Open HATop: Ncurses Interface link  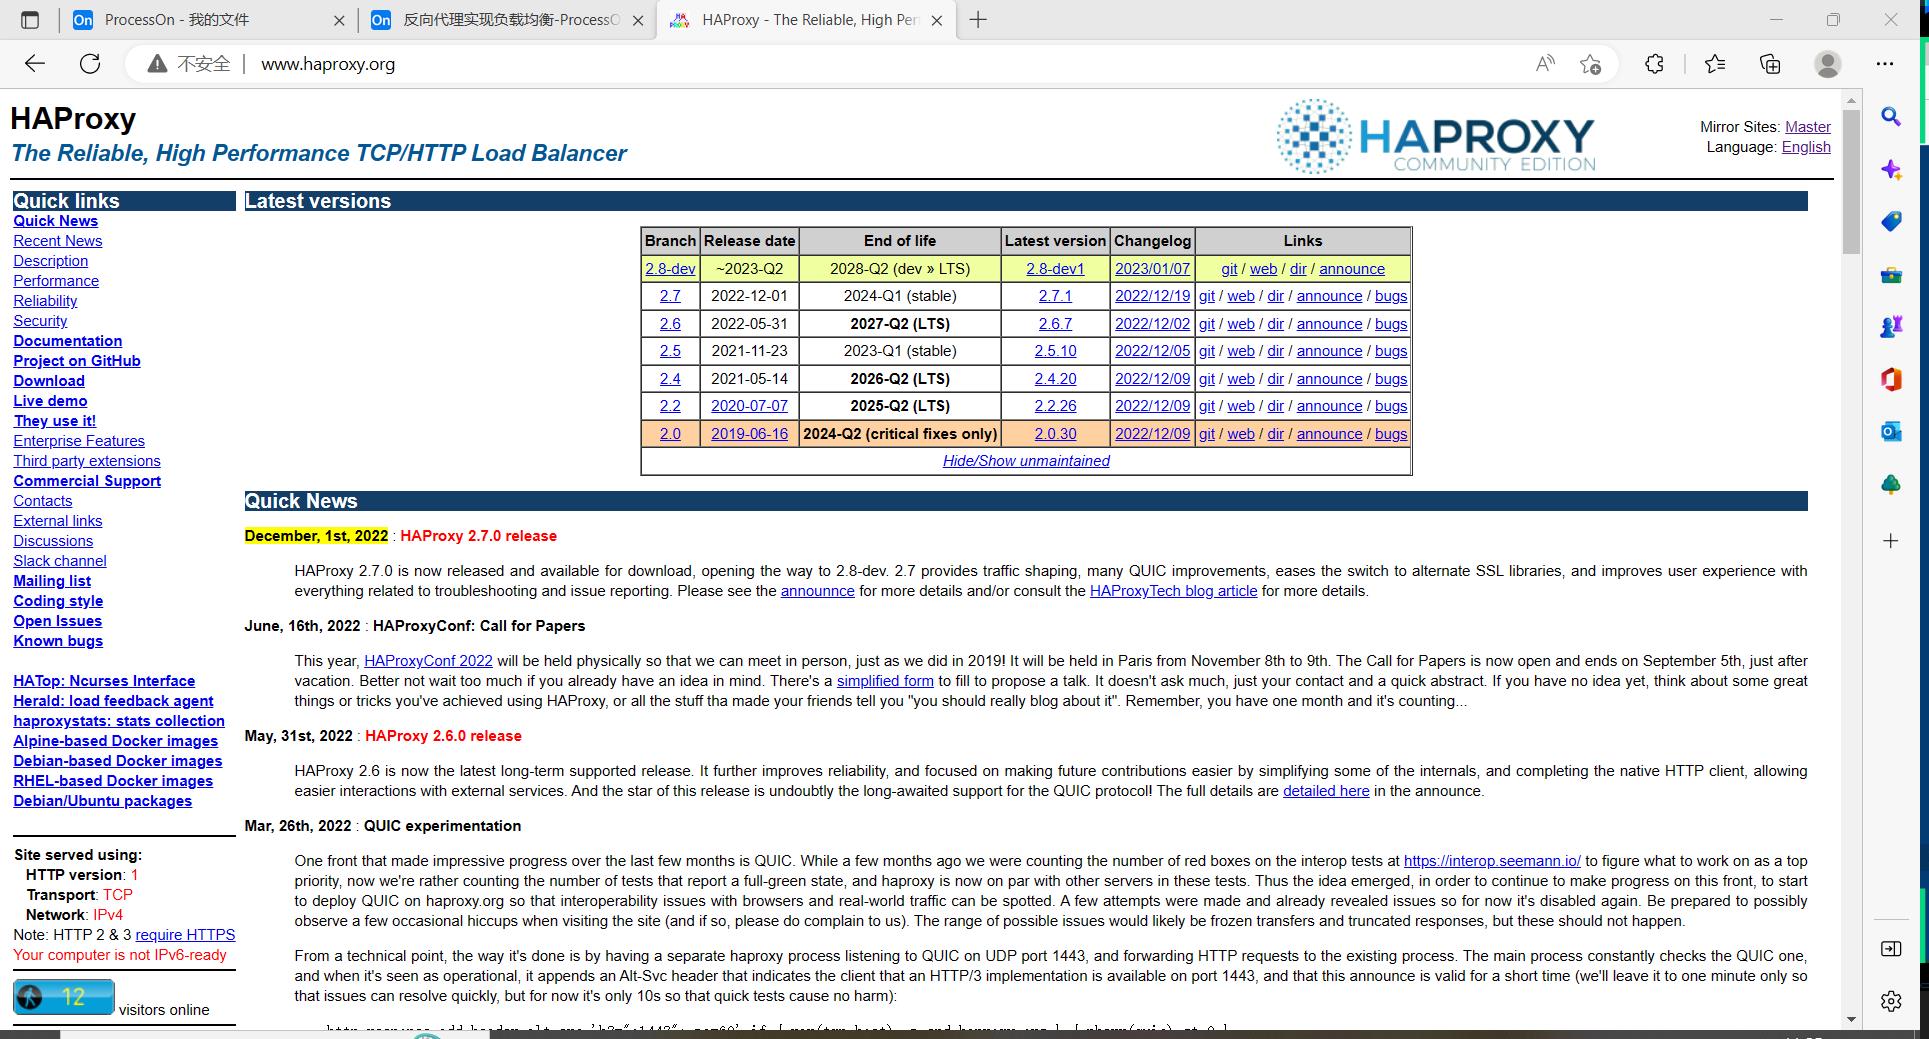click(x=104, y=681)
